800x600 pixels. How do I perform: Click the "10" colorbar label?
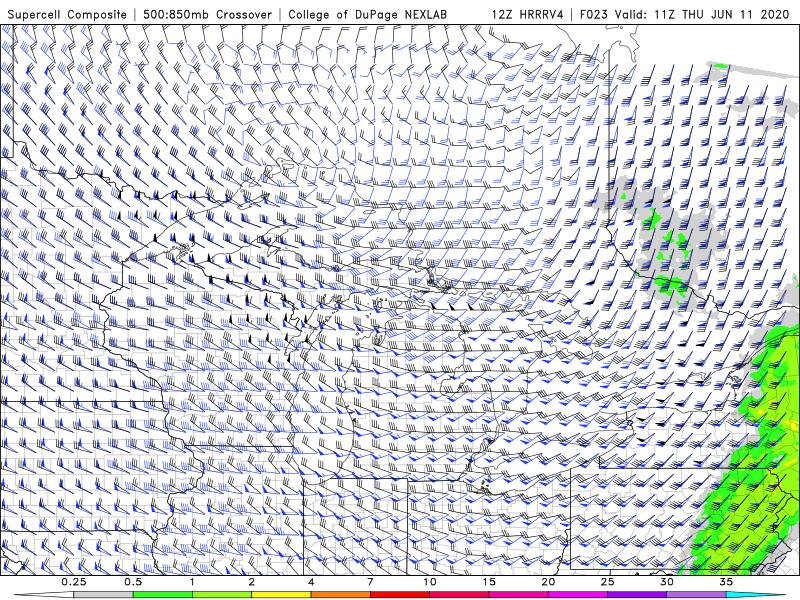click(430, 582)
